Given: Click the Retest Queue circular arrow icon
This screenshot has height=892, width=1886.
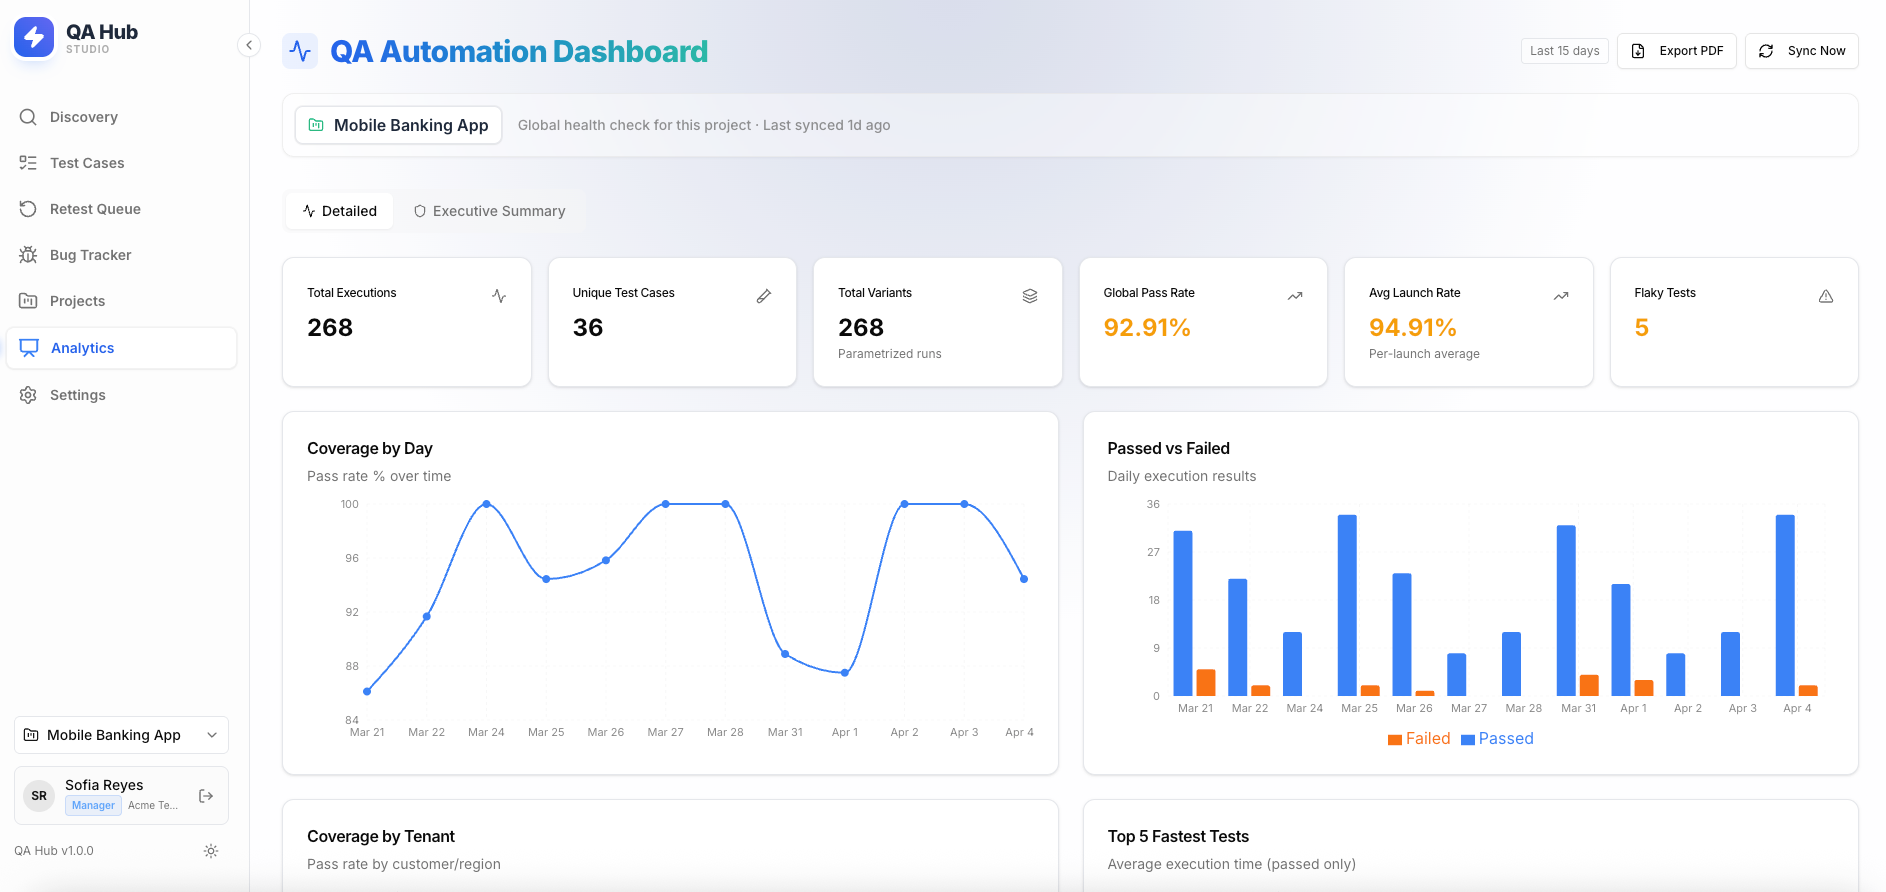Looking at the screenshot, I should click(x=28, y=209).
